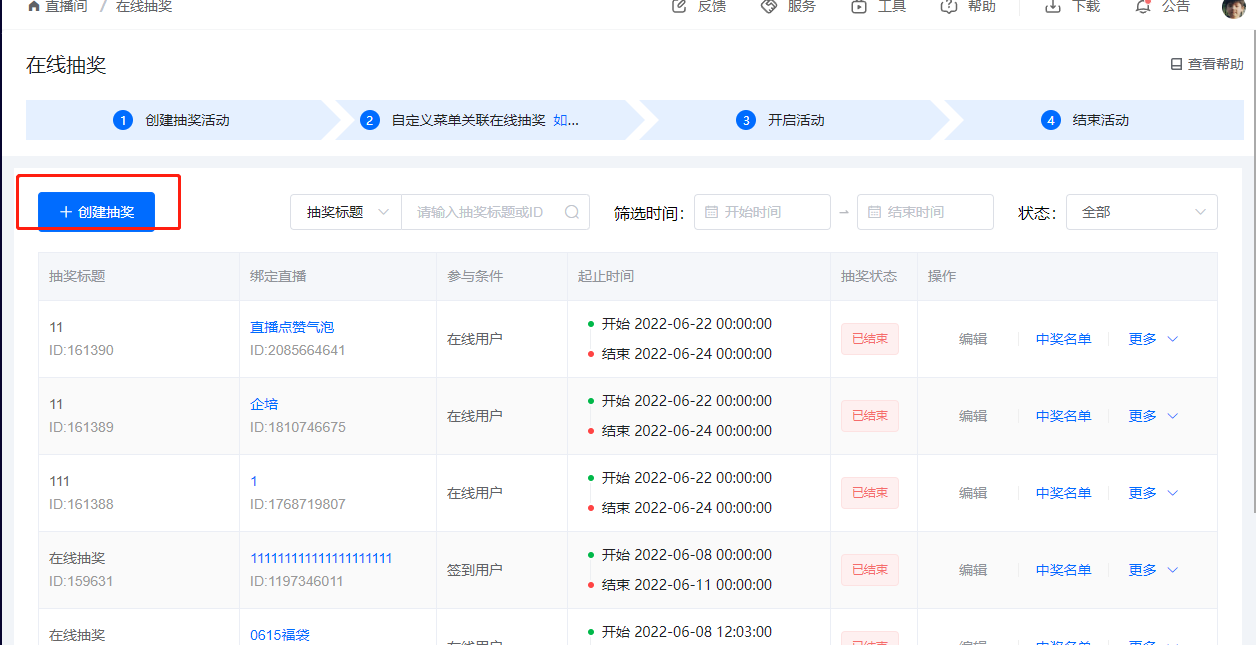Click the ID:2085664641 text

[x=298, y=350]
